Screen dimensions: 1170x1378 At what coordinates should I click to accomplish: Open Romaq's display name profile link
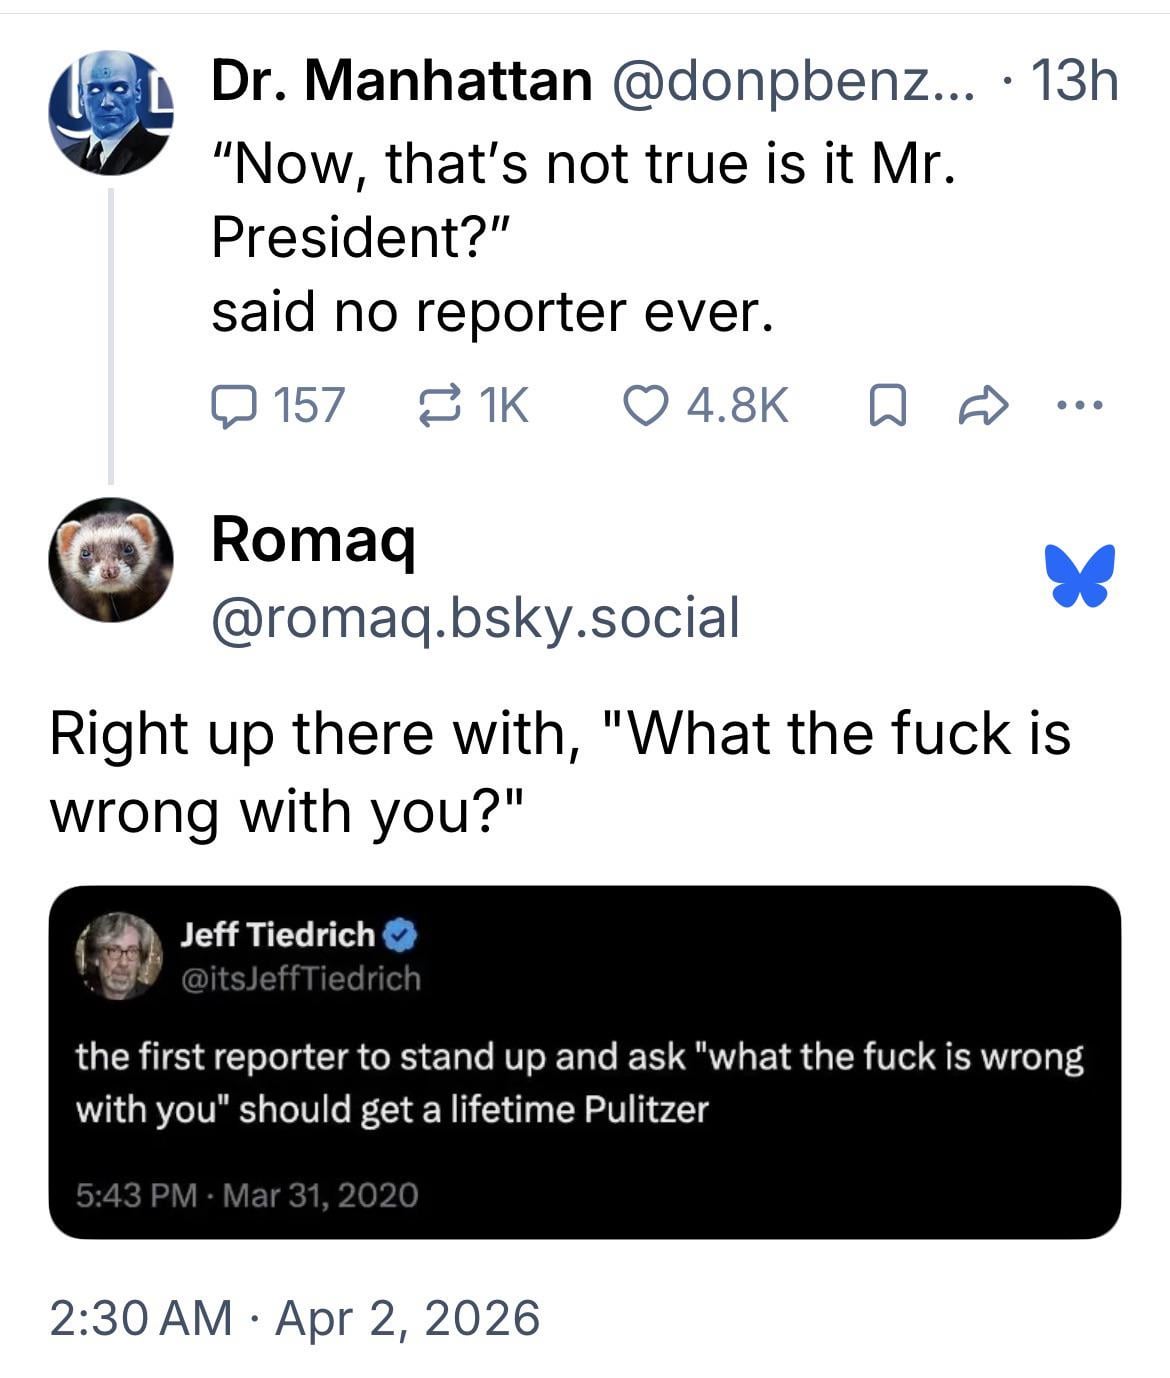(x=313, y=541)
